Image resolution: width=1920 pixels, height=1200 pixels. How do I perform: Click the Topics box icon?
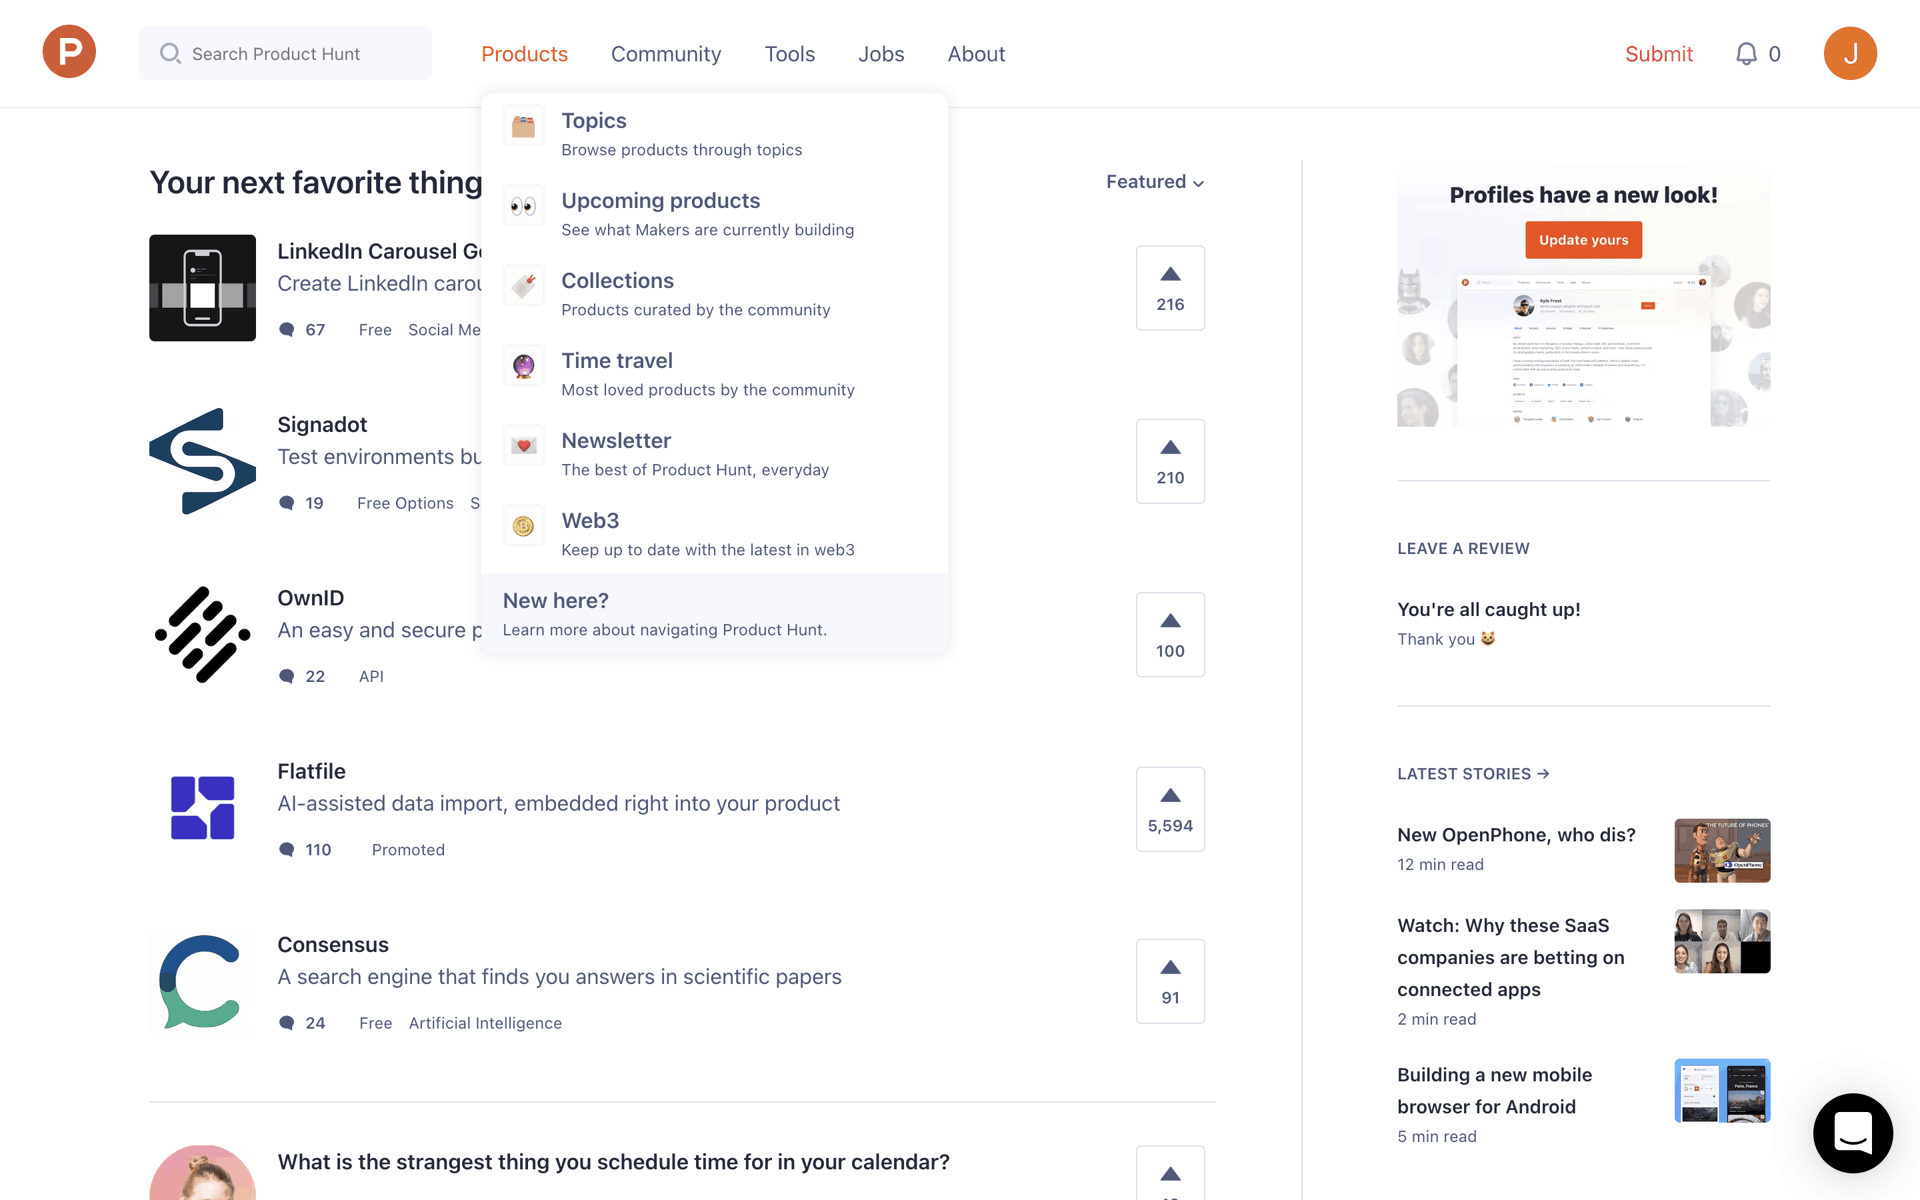524,126
